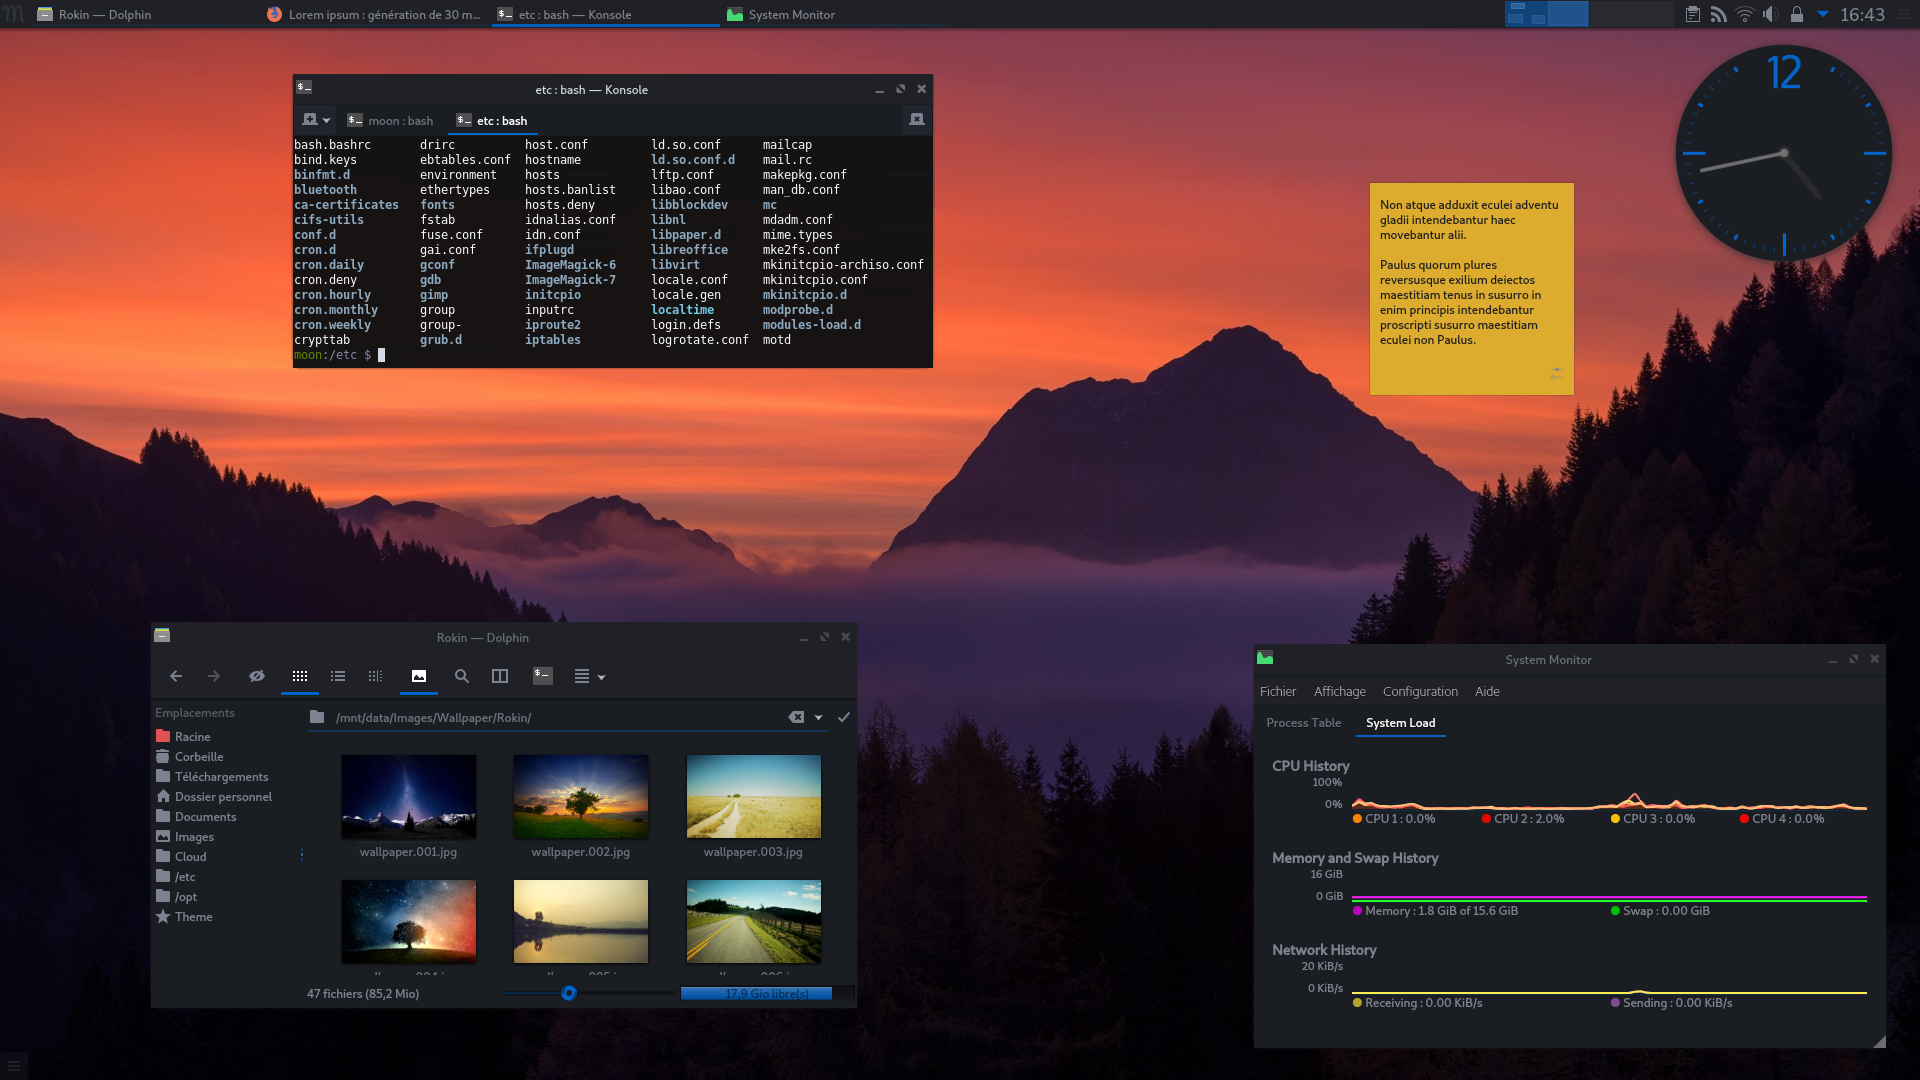Expand location history dropdown in Dolphin
This screenshot has width=1920, height=1080.
(819, 718)
